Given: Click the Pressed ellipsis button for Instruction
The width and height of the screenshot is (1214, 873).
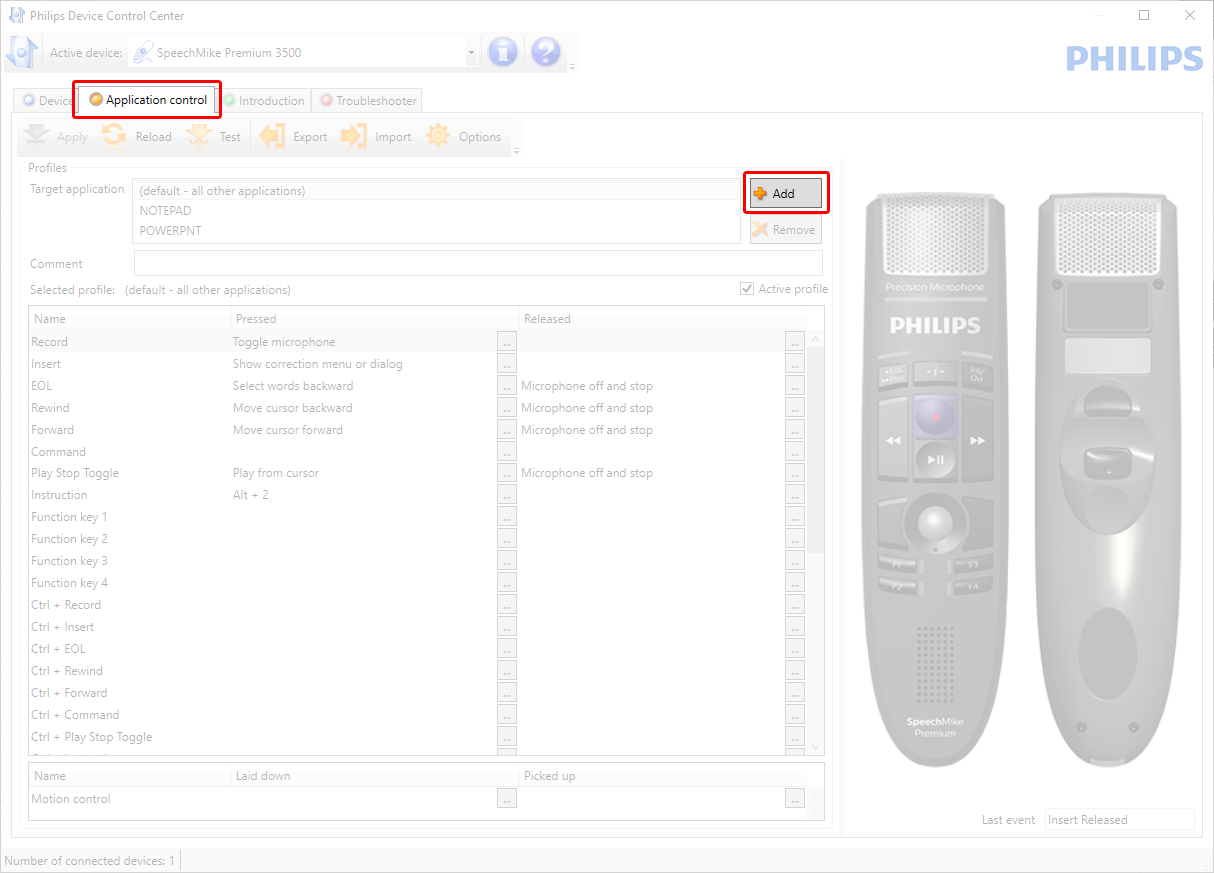Looking at the screenshot, I should pos(507,495).
